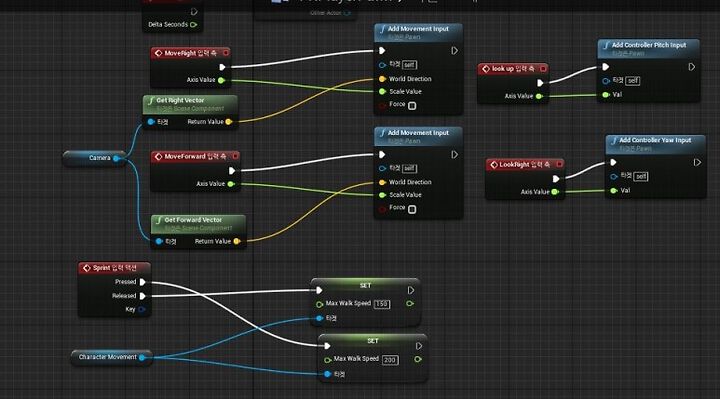Image resolution: width=720 pixels, height=399 pixels.
Task: Toggle Force checkbox on MoveForward's Add Movement Input
Action: tap(412, 209)
